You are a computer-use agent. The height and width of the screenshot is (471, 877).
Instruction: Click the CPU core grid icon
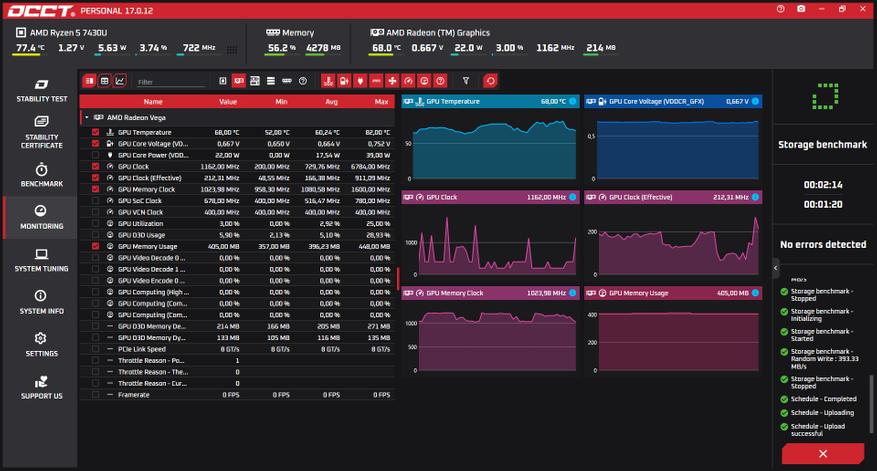coord(232,50)
